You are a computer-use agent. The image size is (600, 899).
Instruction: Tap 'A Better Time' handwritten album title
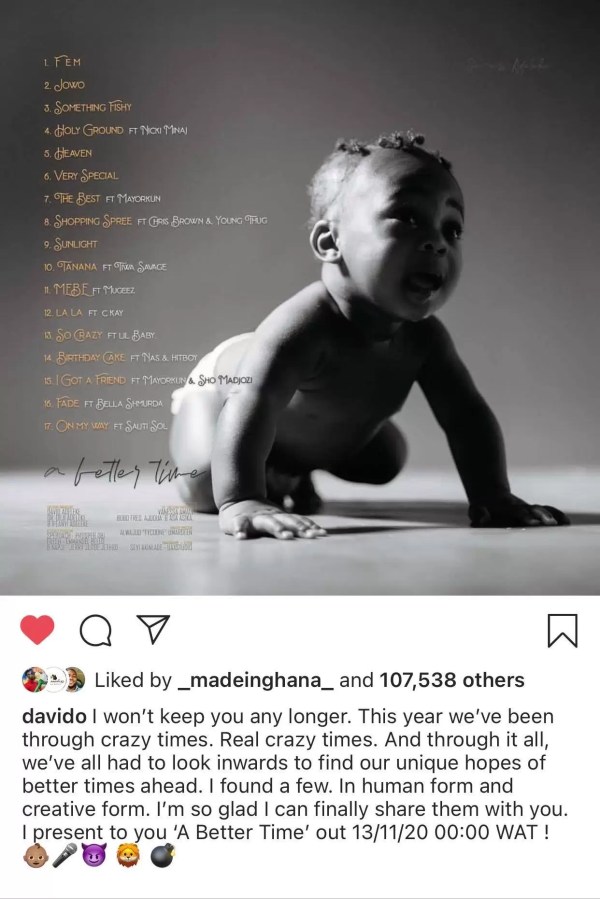click(125, 471)
